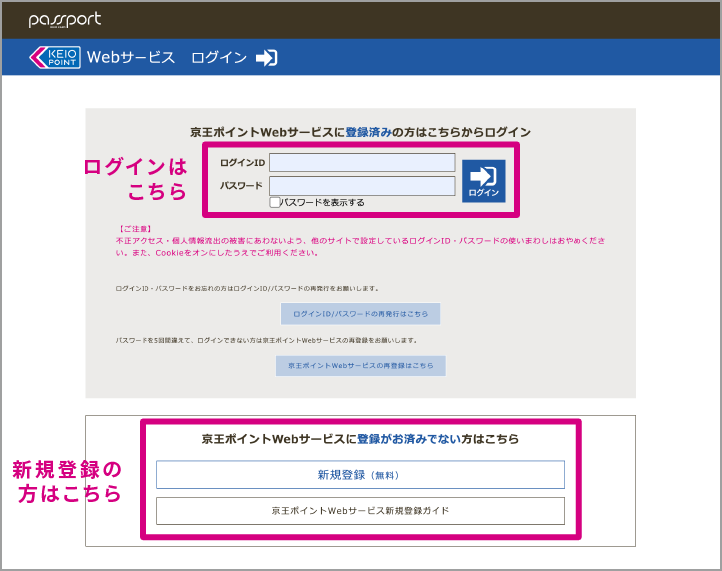Click the ログイン text in blue header
This screenshot has width=722, height=571.
coord(219,58)
